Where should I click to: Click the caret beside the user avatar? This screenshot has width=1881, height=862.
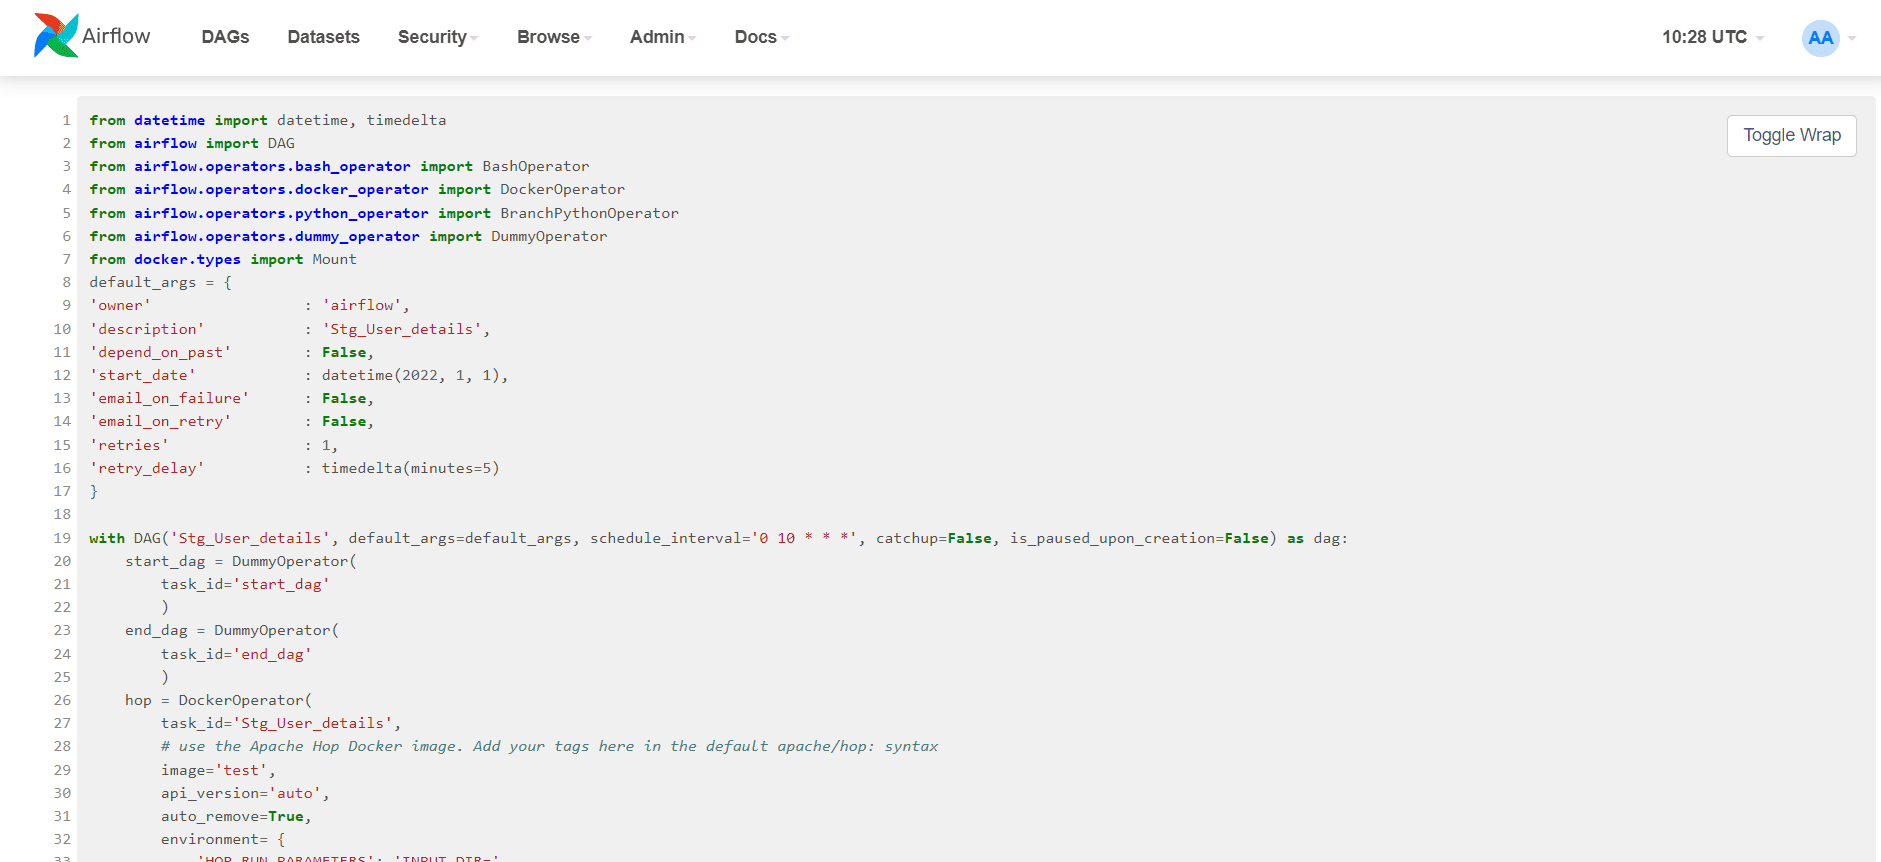coord(1852,39)
